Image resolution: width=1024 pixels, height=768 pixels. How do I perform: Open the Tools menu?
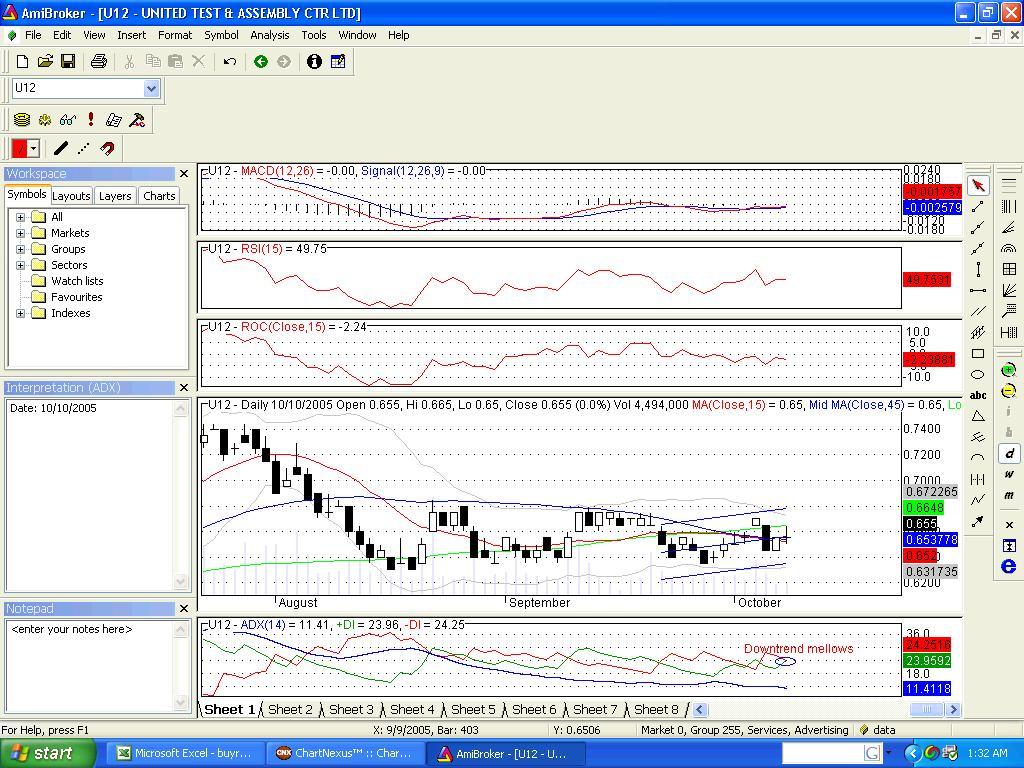313,35
